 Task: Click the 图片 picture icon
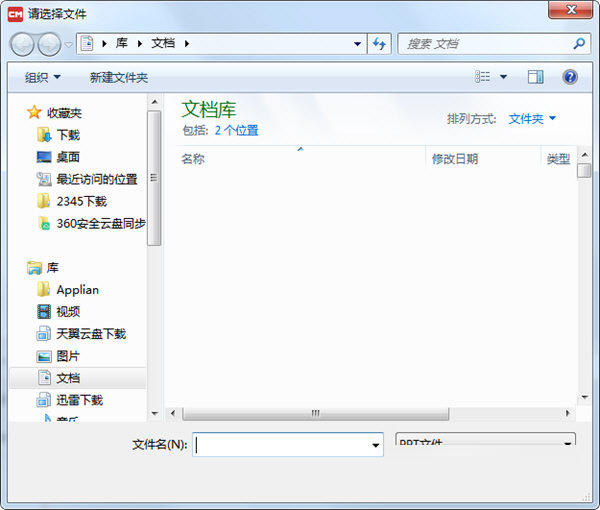pyautogui.click(x=44, y=357)
